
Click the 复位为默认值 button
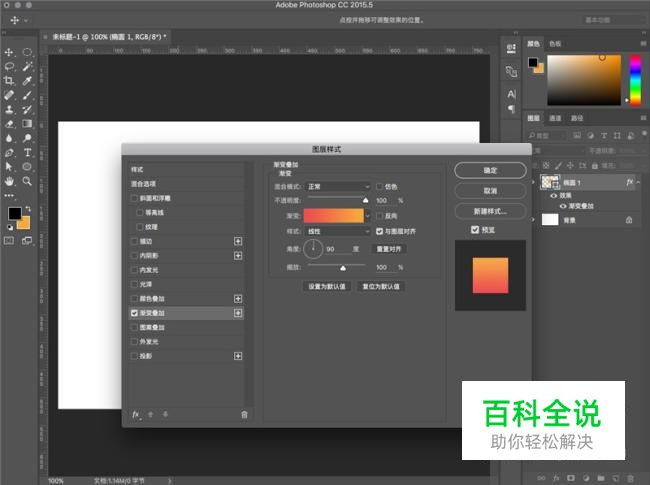pyautogui.click(x=381, y=286)
